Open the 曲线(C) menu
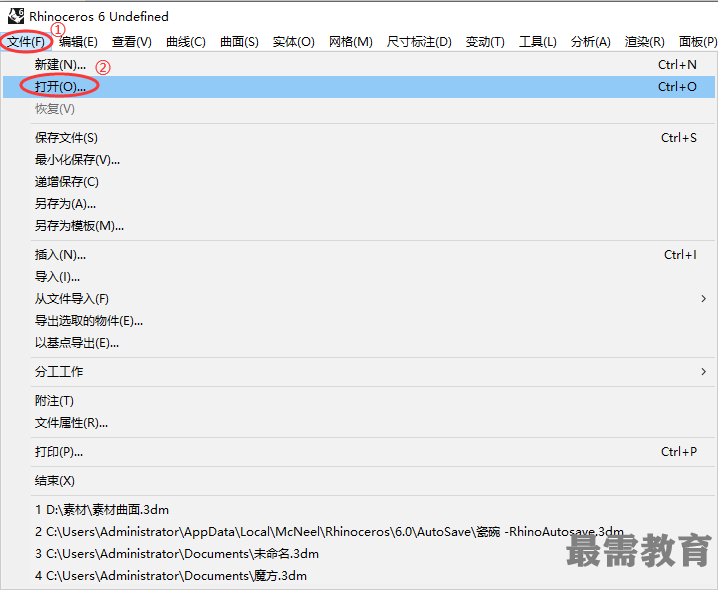The image size is (718, 590). (186, 42)
